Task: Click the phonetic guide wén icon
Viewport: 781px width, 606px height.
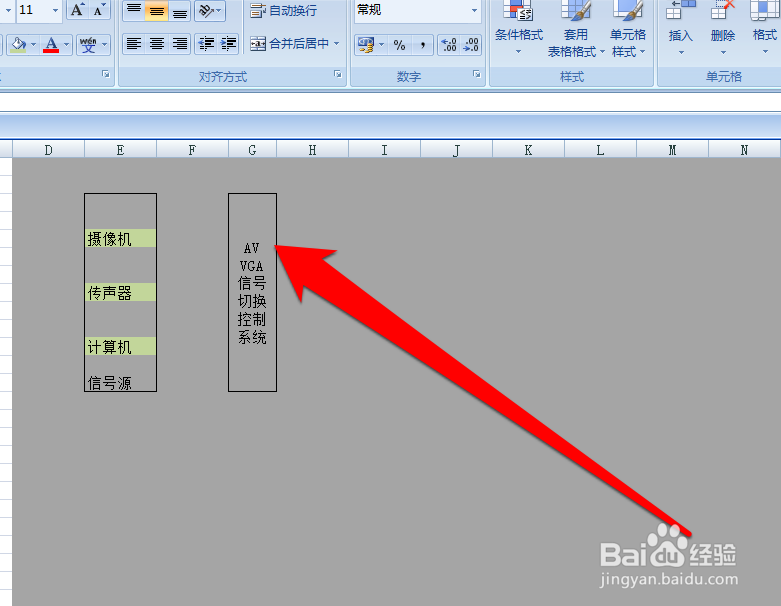Action: (88, 45)
